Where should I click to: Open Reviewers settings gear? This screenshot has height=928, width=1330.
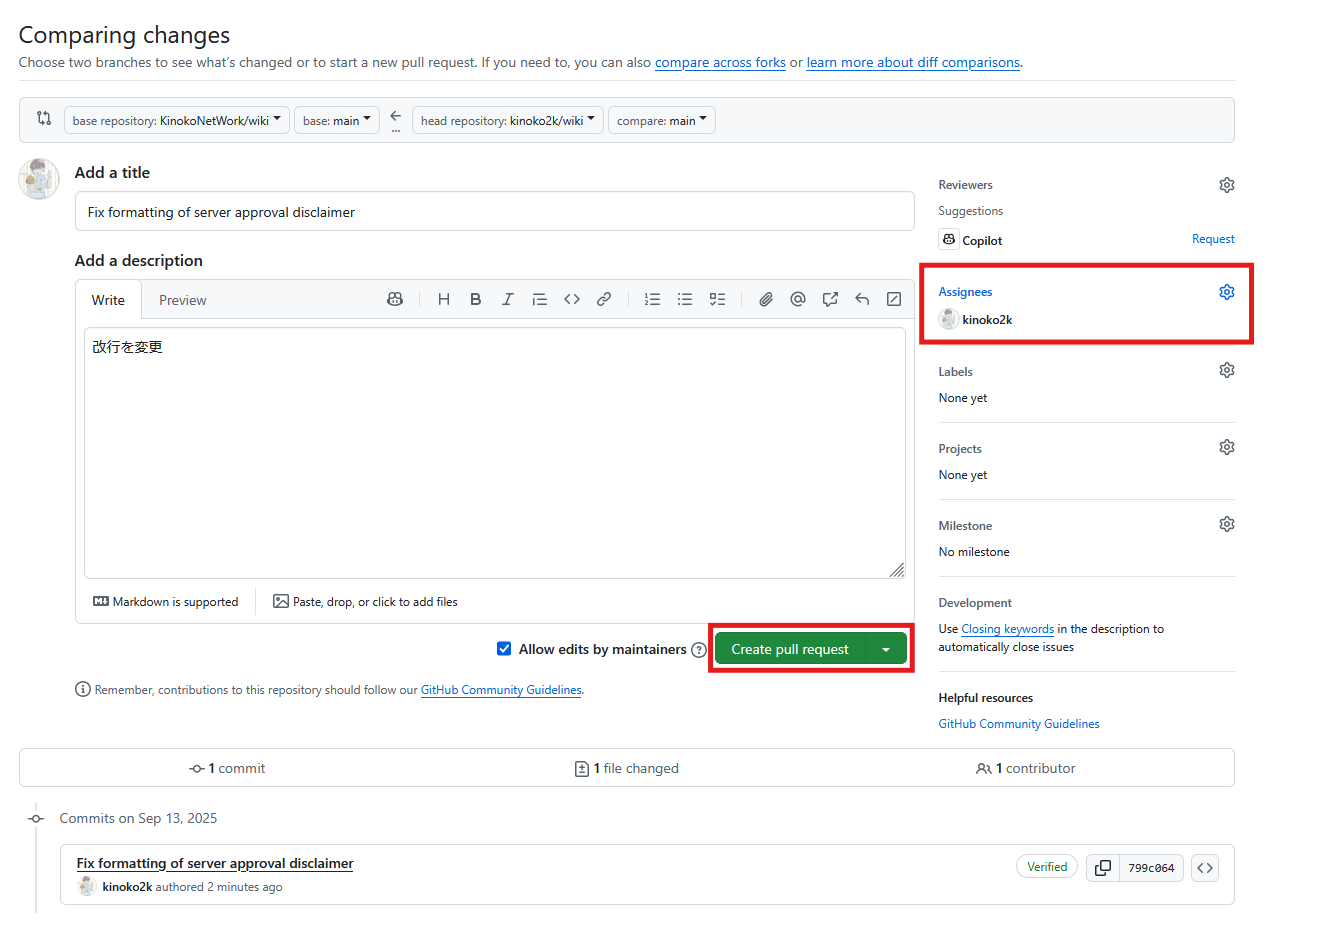1227,185
